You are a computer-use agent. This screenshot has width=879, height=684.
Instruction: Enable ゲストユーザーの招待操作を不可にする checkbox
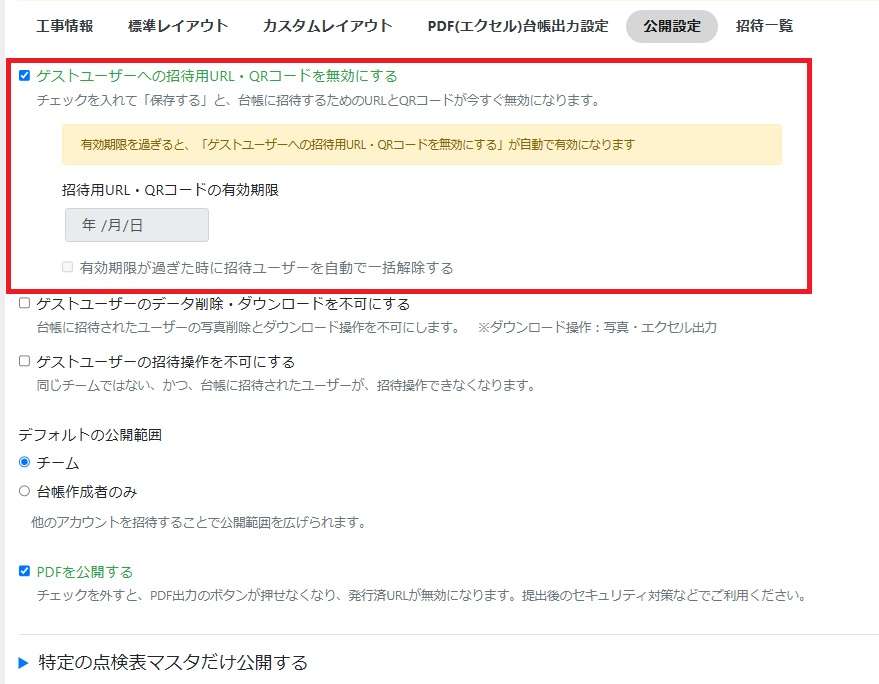(x=24, y=361)
